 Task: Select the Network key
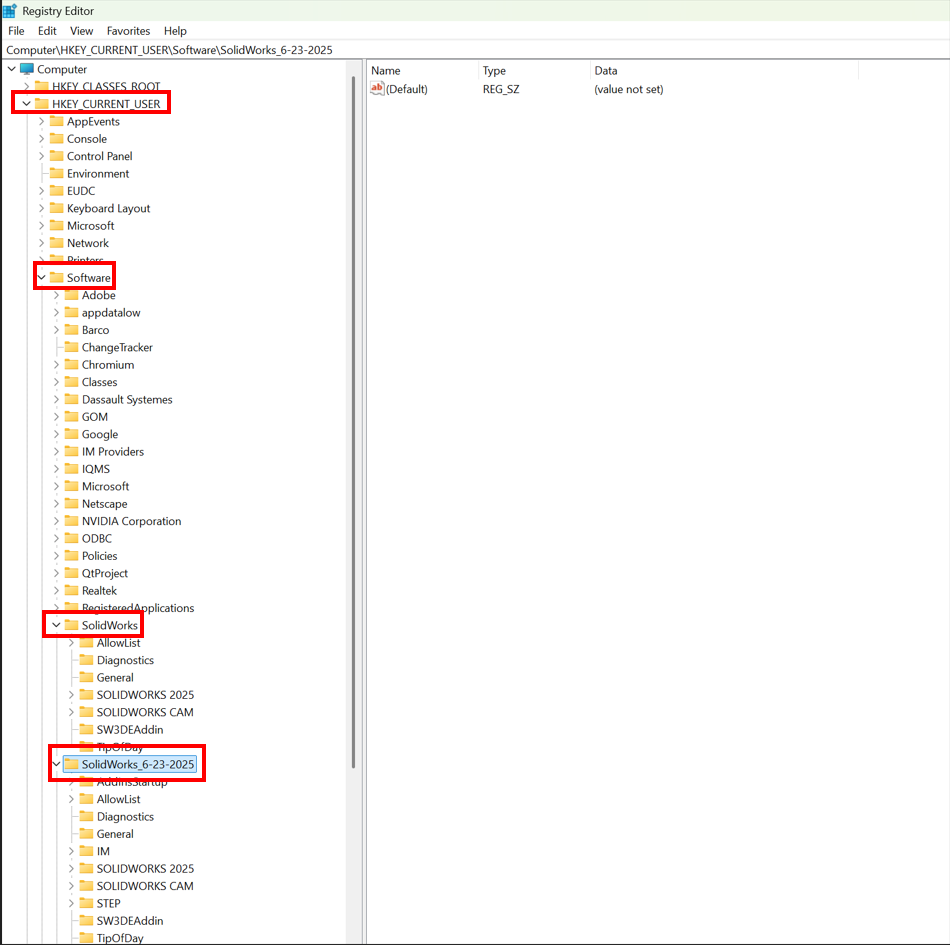click(x=88, y=243)
